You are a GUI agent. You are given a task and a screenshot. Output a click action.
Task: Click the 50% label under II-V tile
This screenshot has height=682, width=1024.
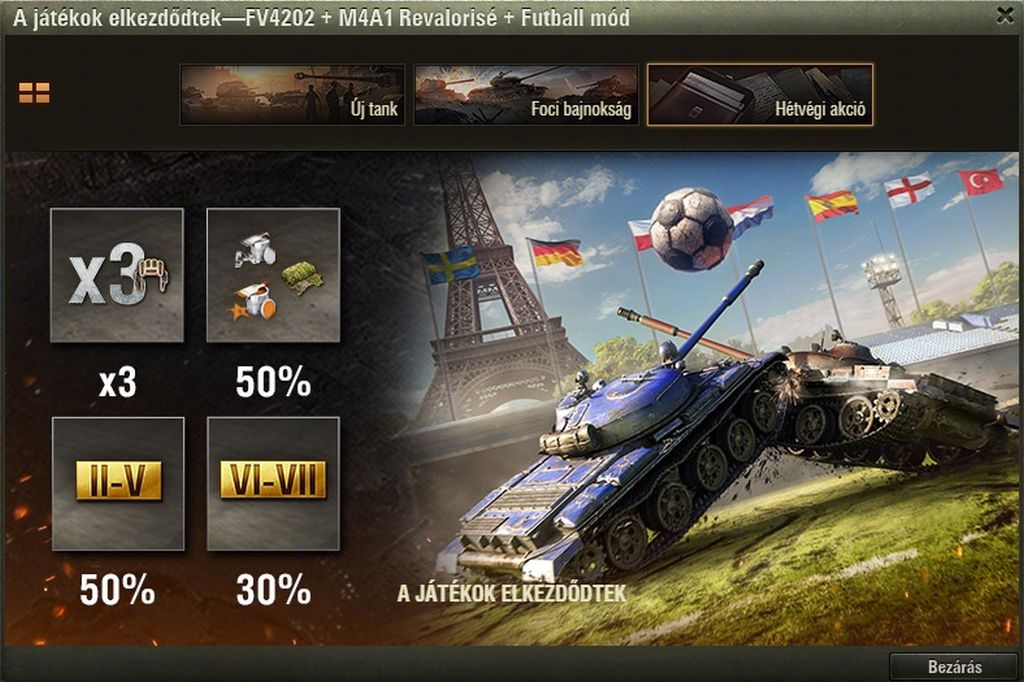click(118, 590)
